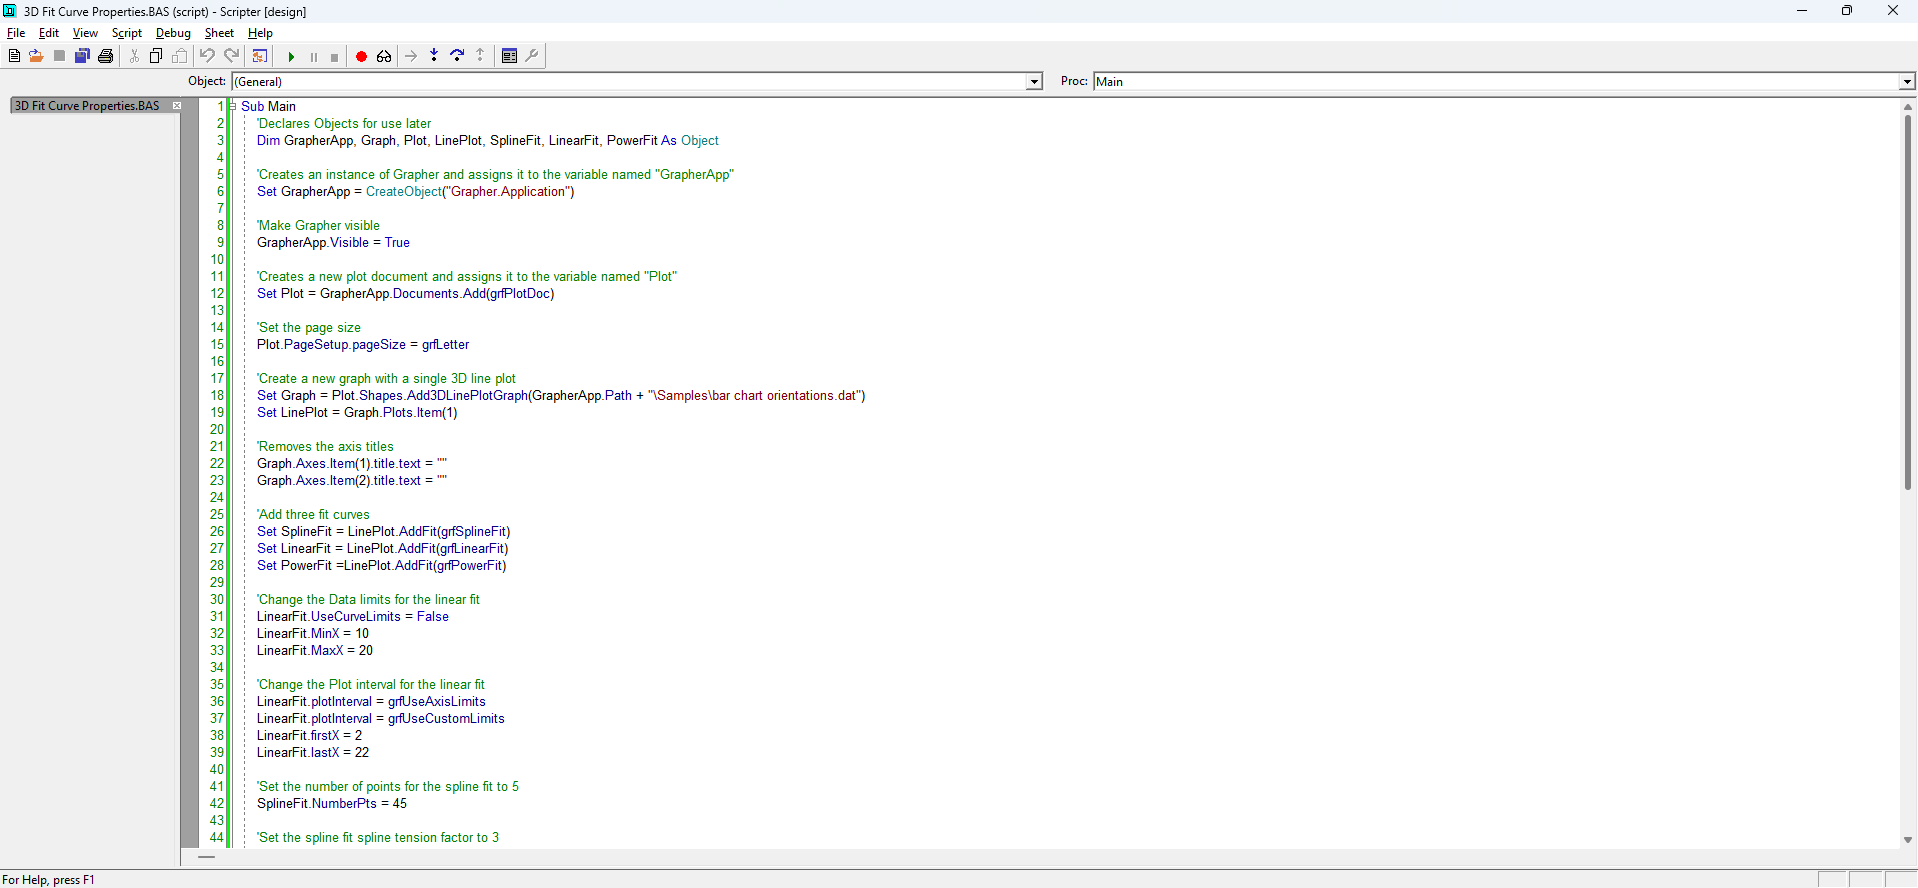The height and width of the screenshot is (888, 1918).
Task: Toggle breakpoint with the red circle icon
Action: [361, 56]
